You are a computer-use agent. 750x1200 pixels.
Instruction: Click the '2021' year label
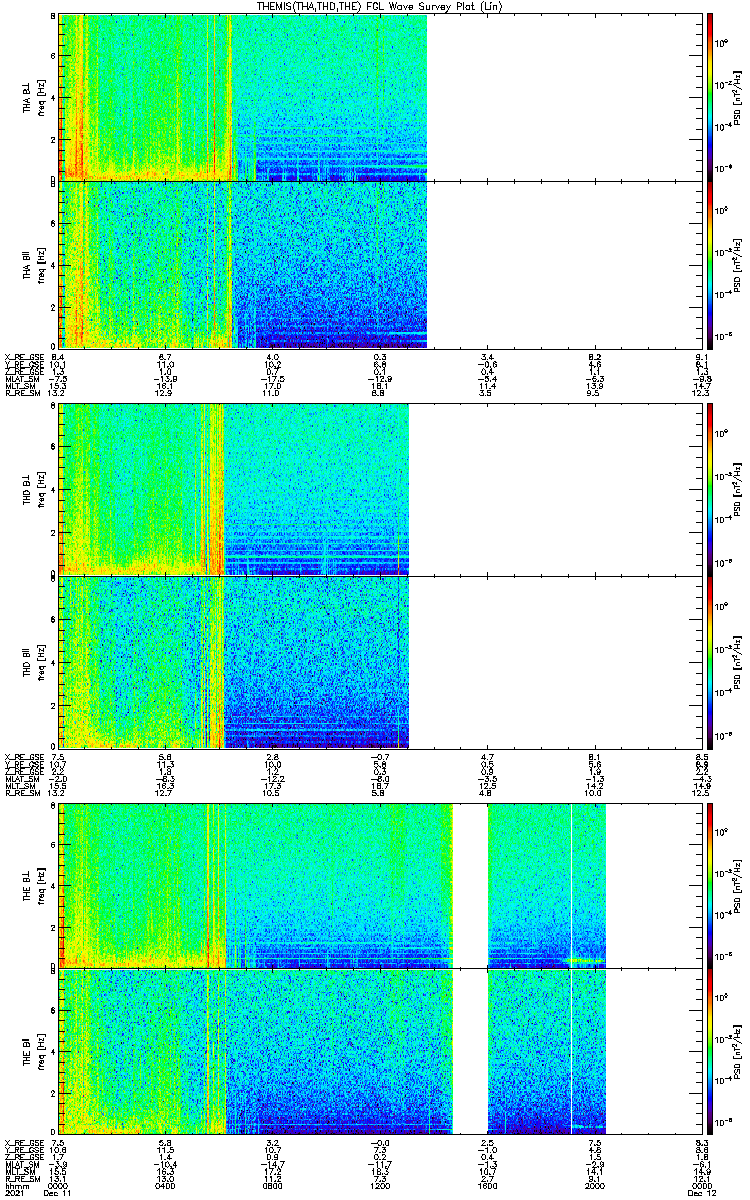(x=14, y=1193)
